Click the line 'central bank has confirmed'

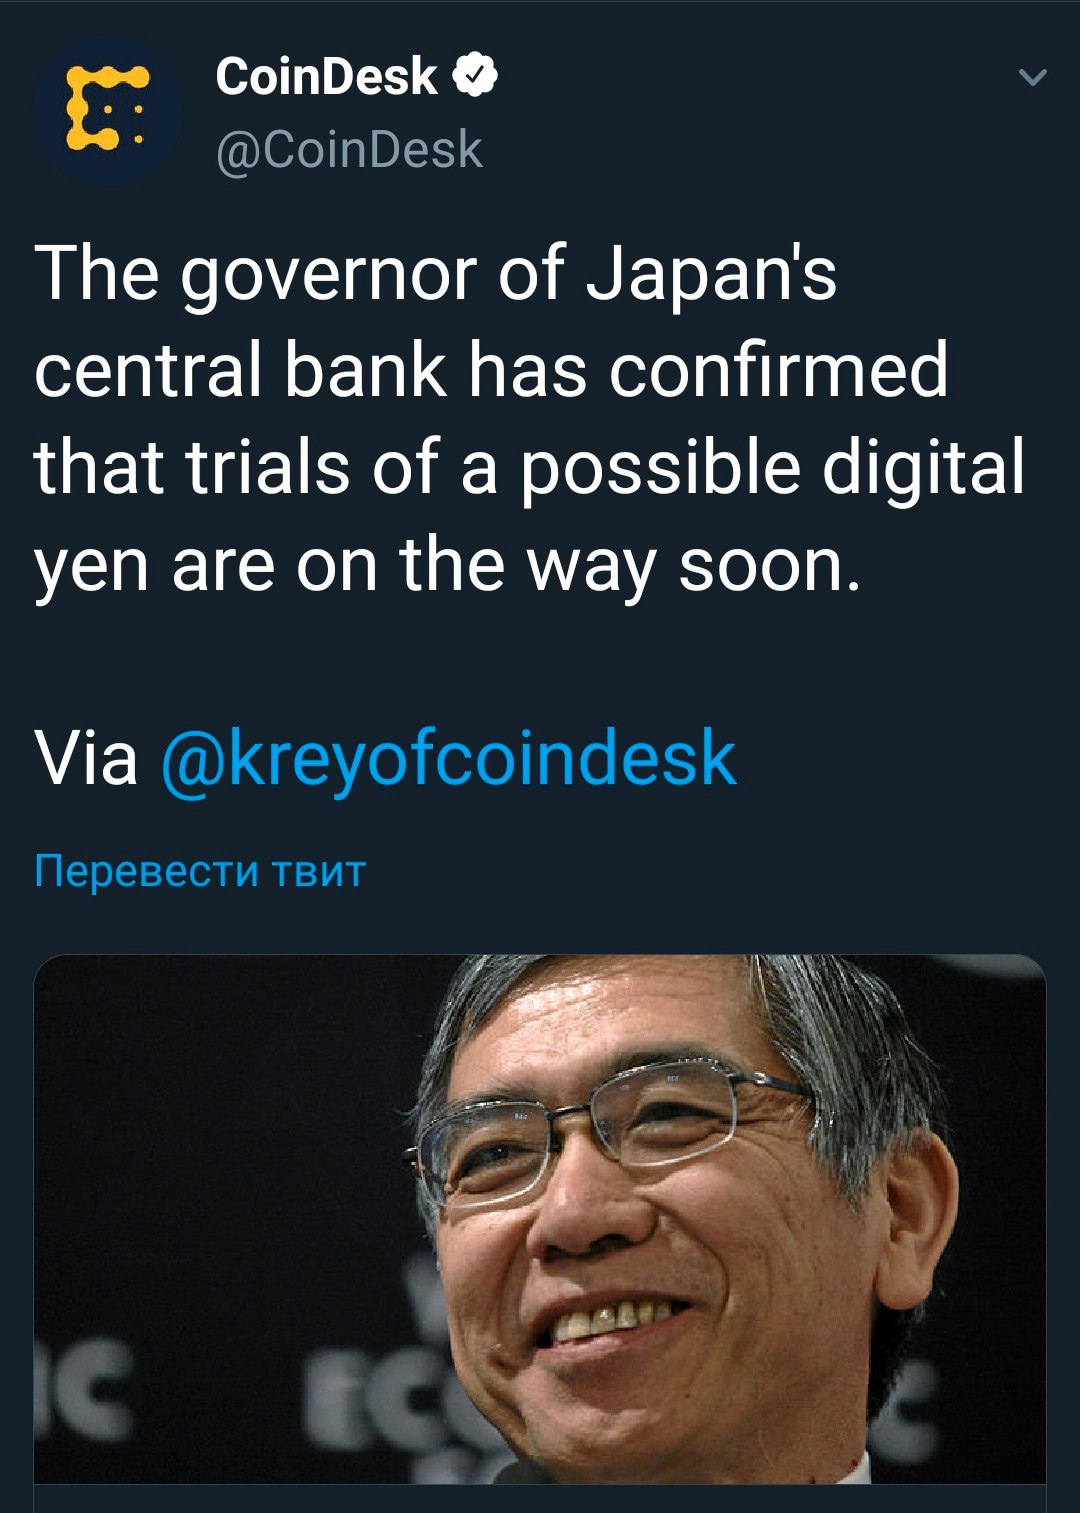pos(491,370)
